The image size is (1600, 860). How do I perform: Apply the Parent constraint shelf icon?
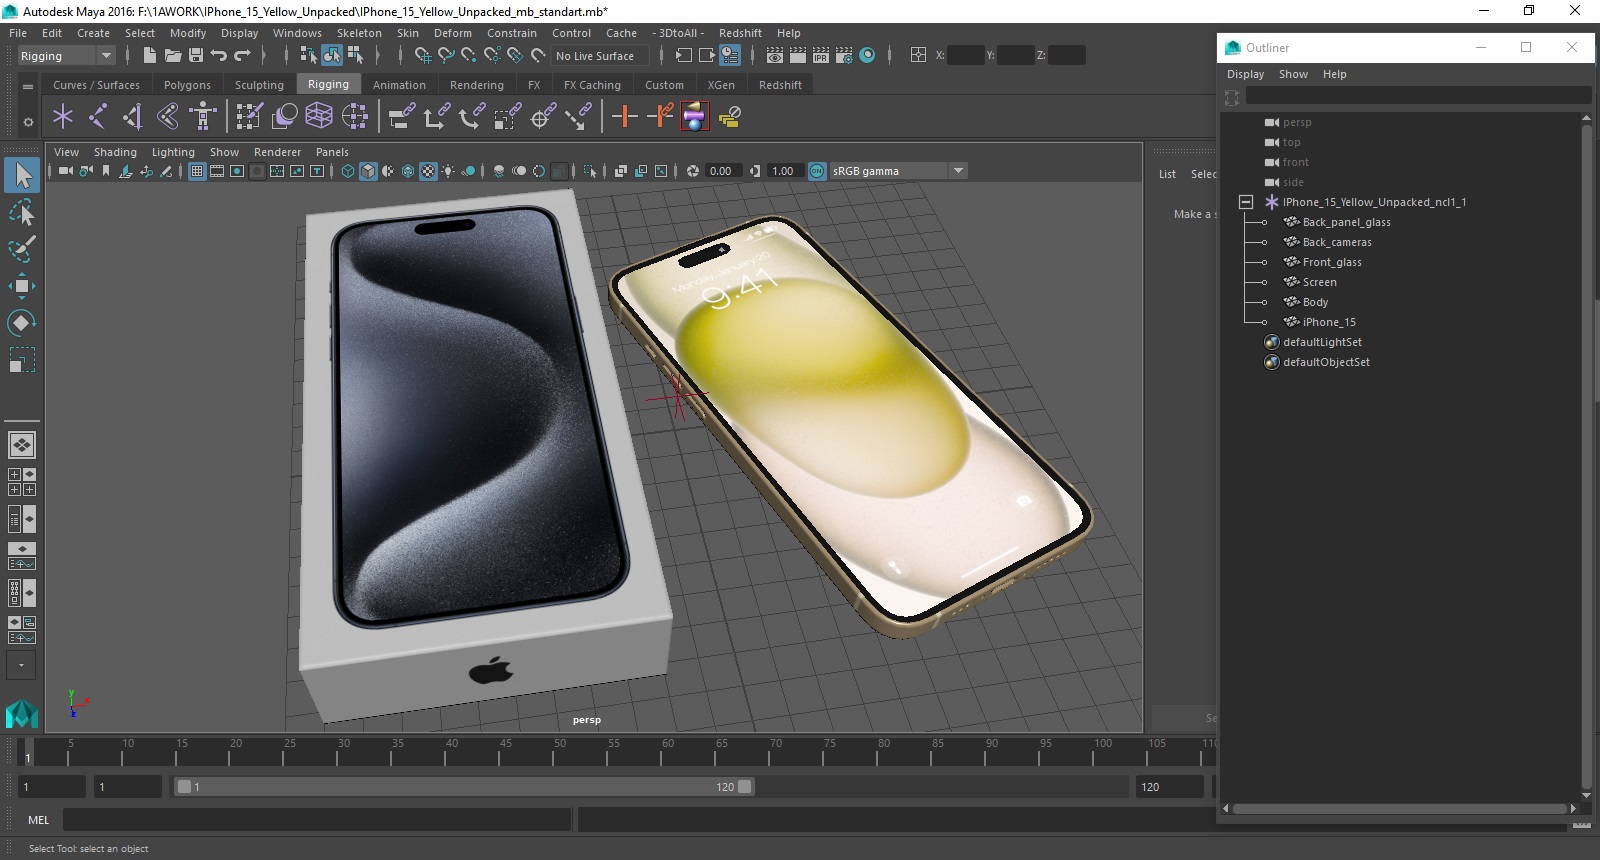coord(402,117)
